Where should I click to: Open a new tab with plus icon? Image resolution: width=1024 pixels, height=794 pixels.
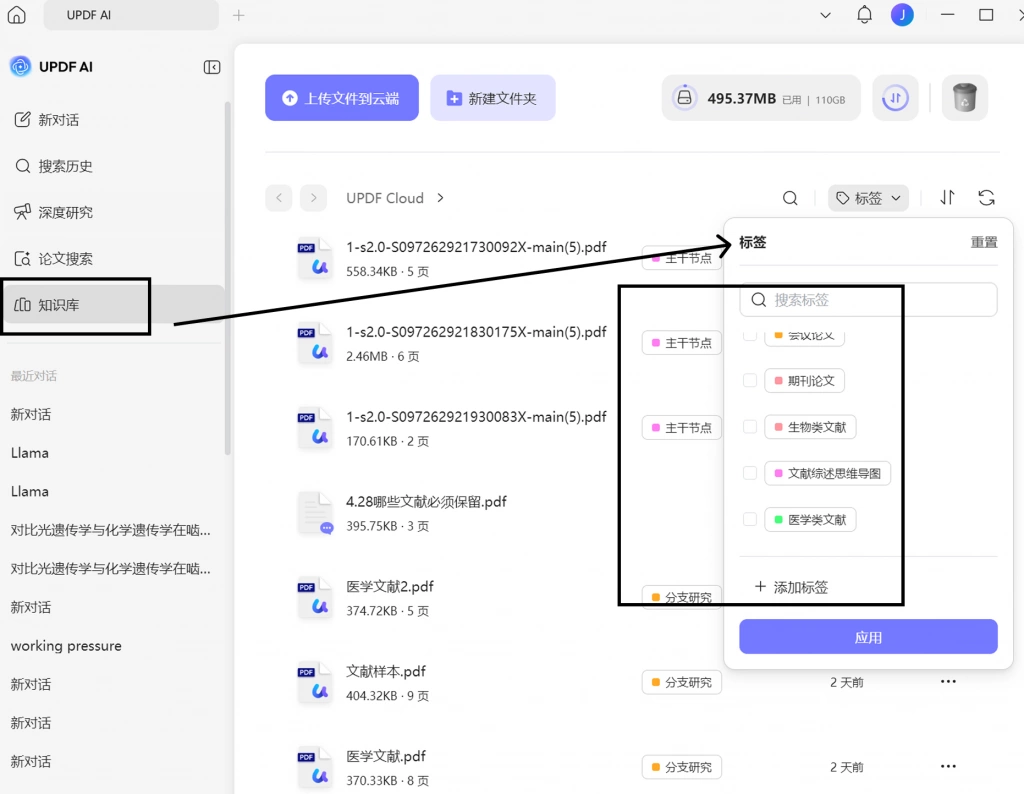pos(238,15)
